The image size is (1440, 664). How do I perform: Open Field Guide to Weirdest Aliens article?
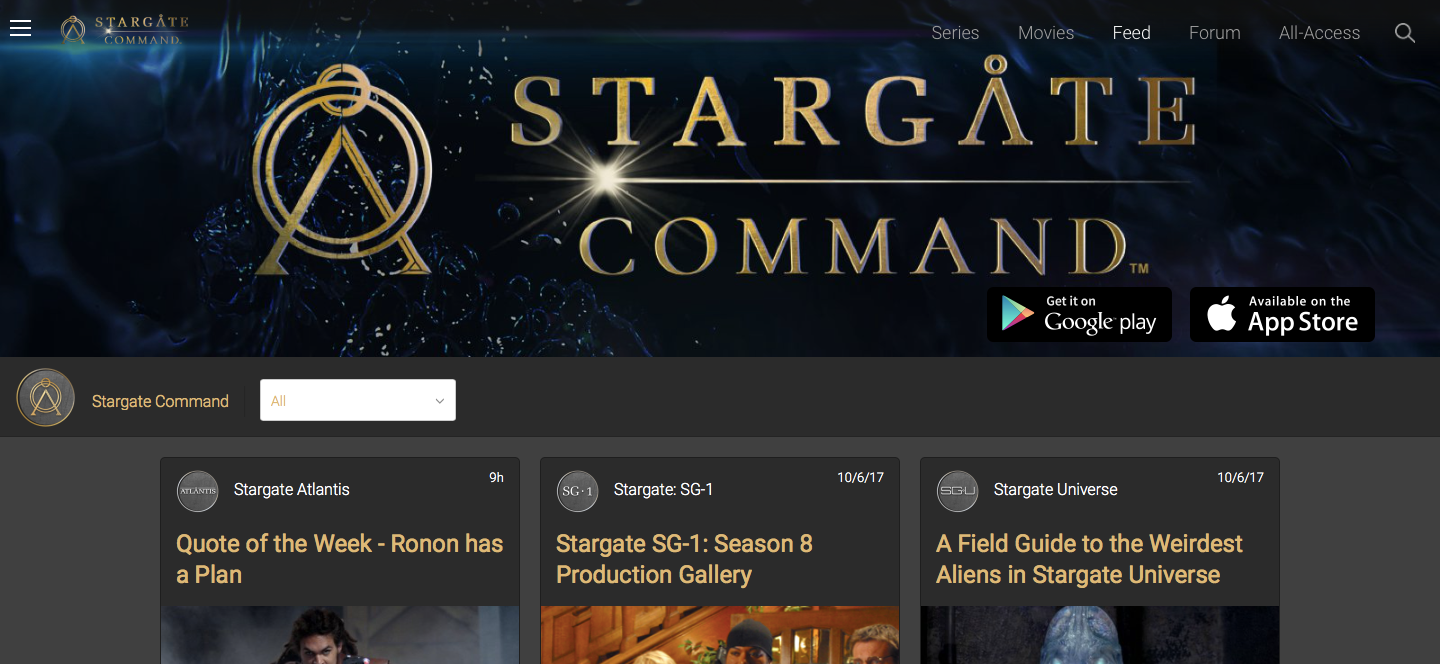click(x=1089, y=559)
